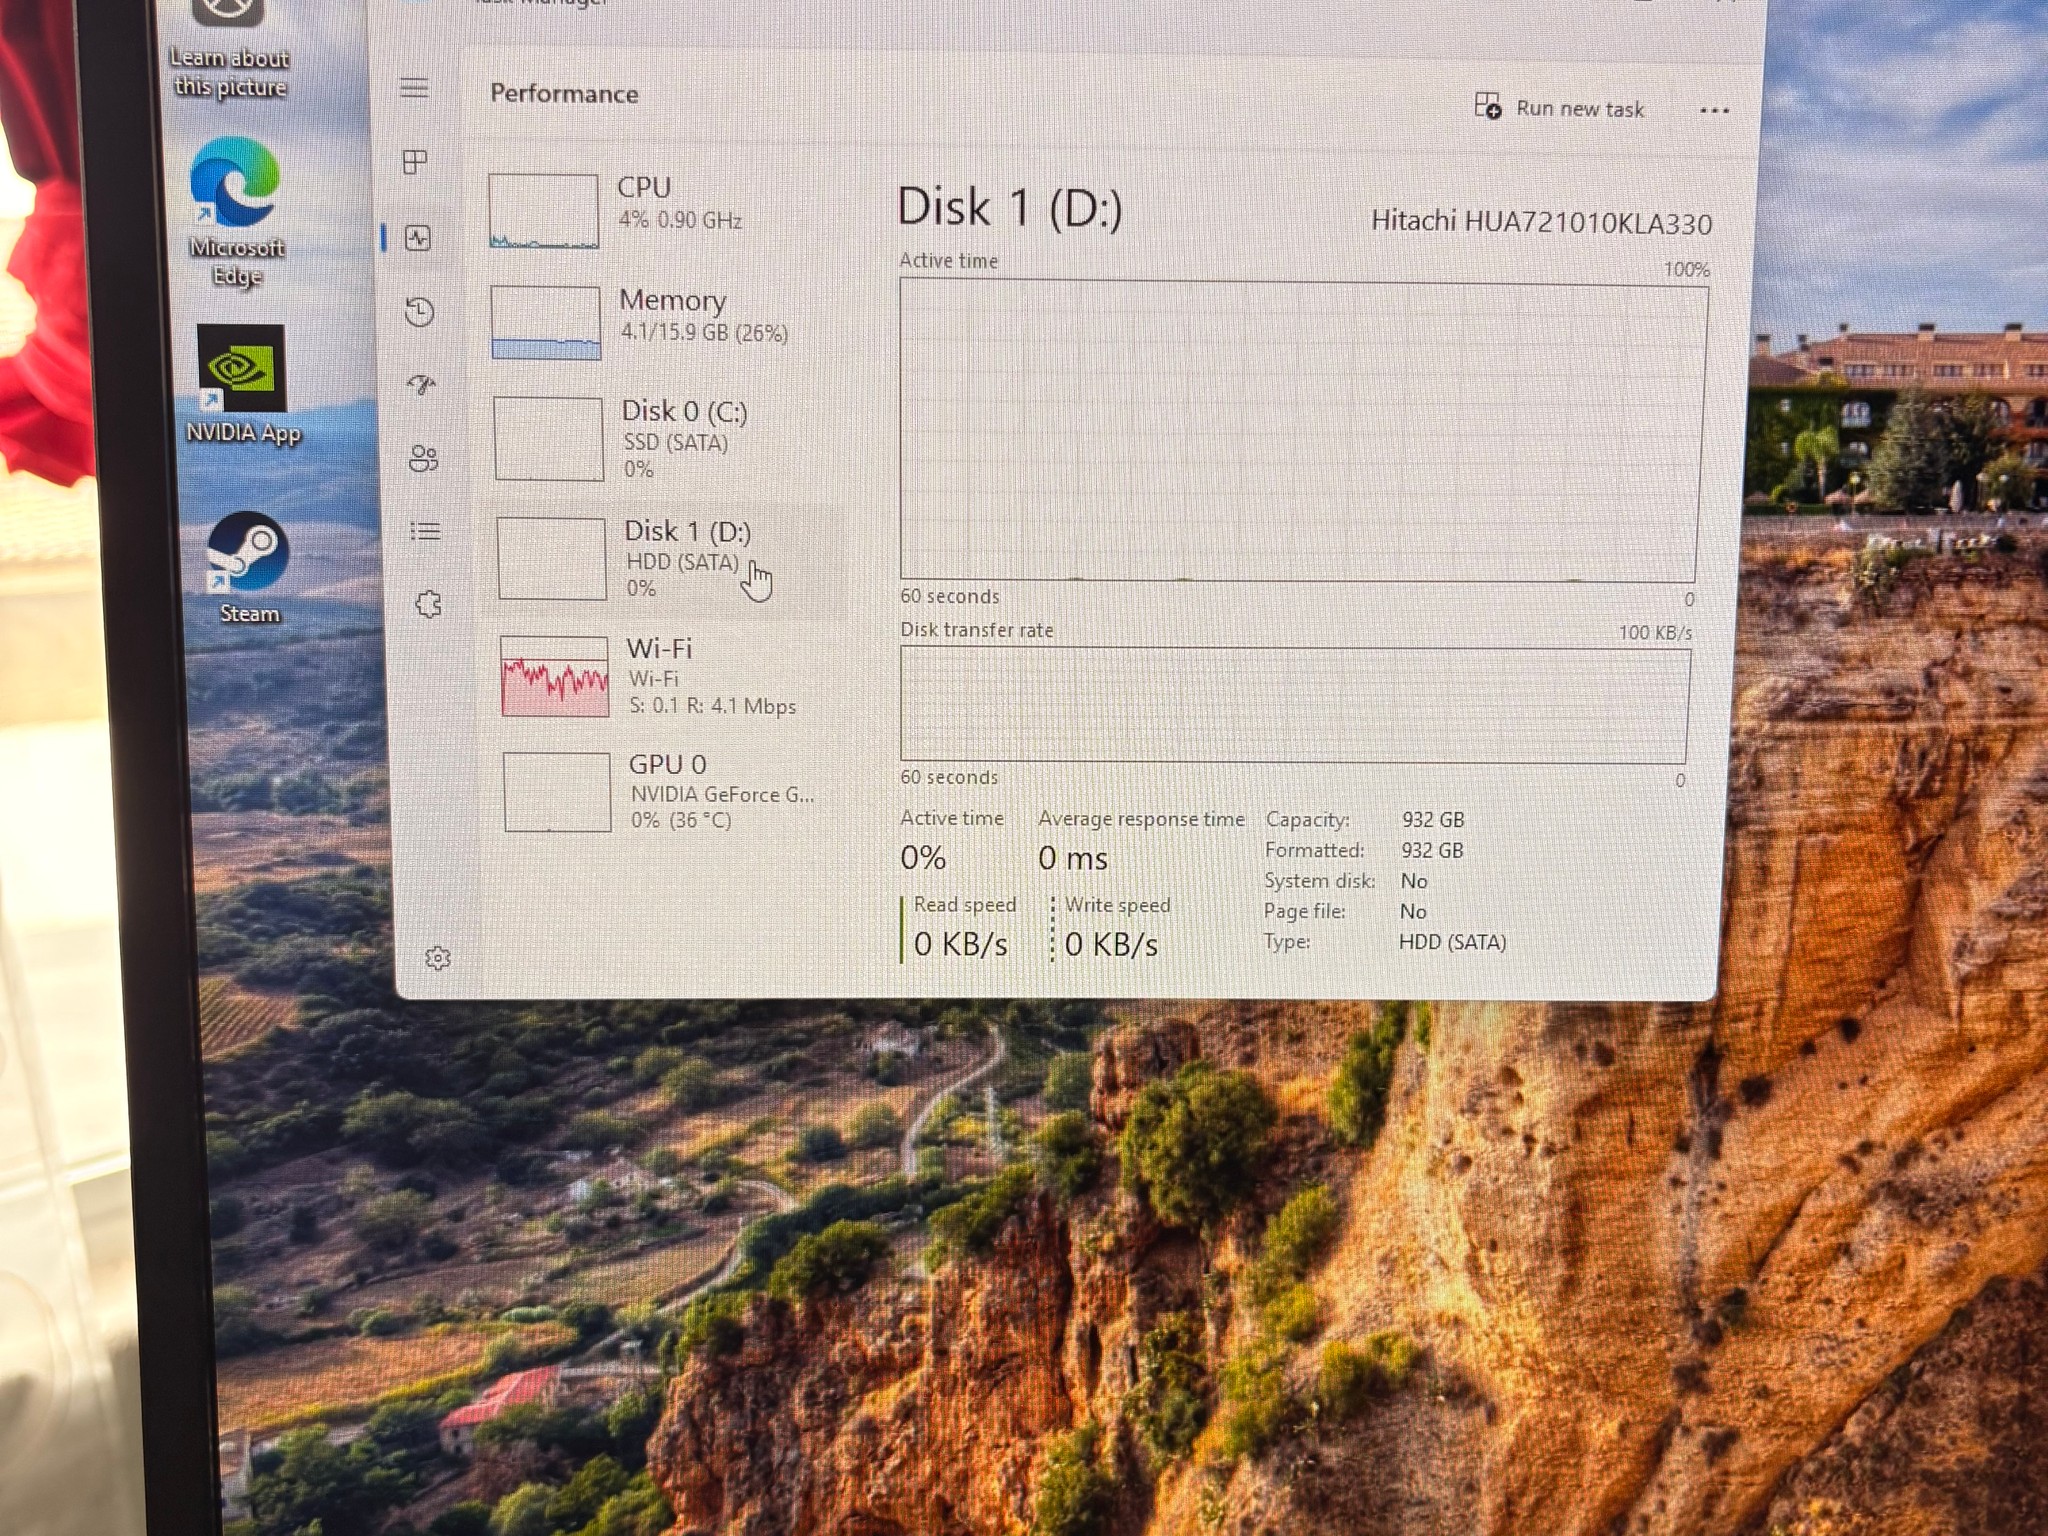The image size is (2048, 1536).
Task: Click the Performance page title
Action: point(564,94)
